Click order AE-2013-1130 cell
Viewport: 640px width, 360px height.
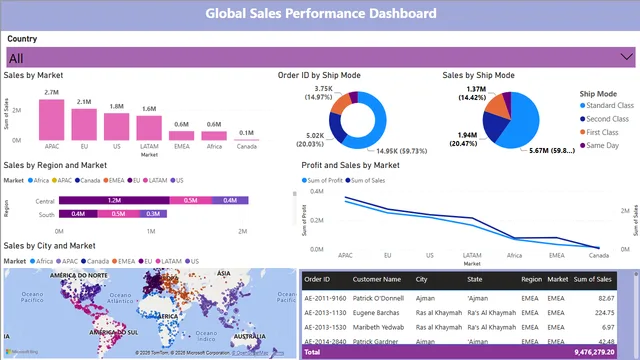[325, 313]
